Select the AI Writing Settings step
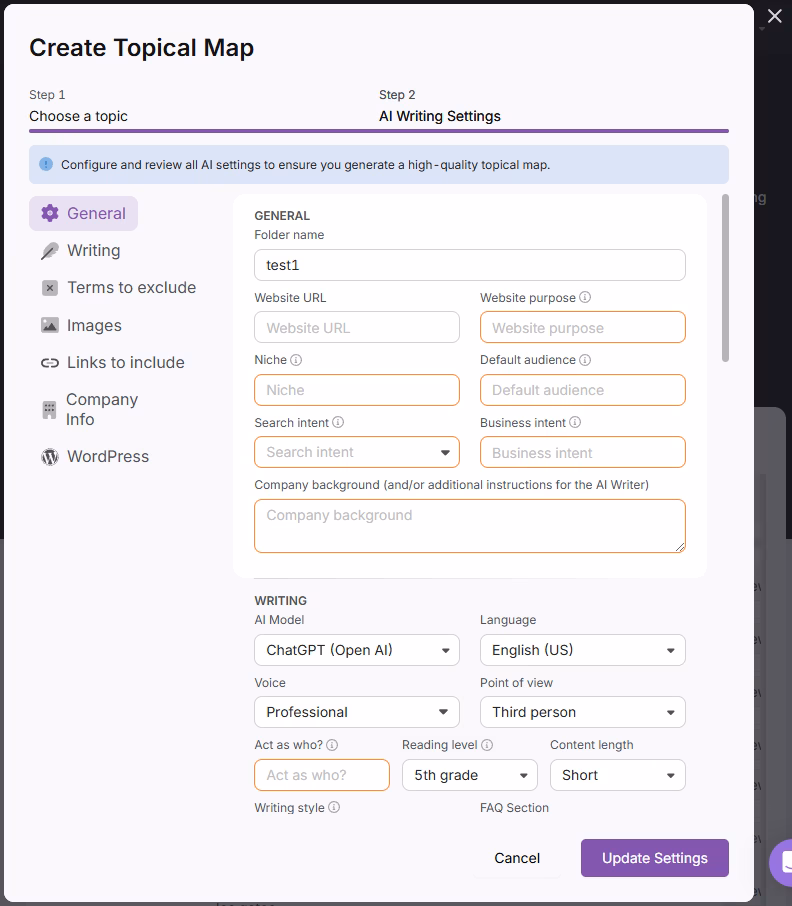Image resolution: width=792 pixels, height=906 pixels. [x=440, y=116]
